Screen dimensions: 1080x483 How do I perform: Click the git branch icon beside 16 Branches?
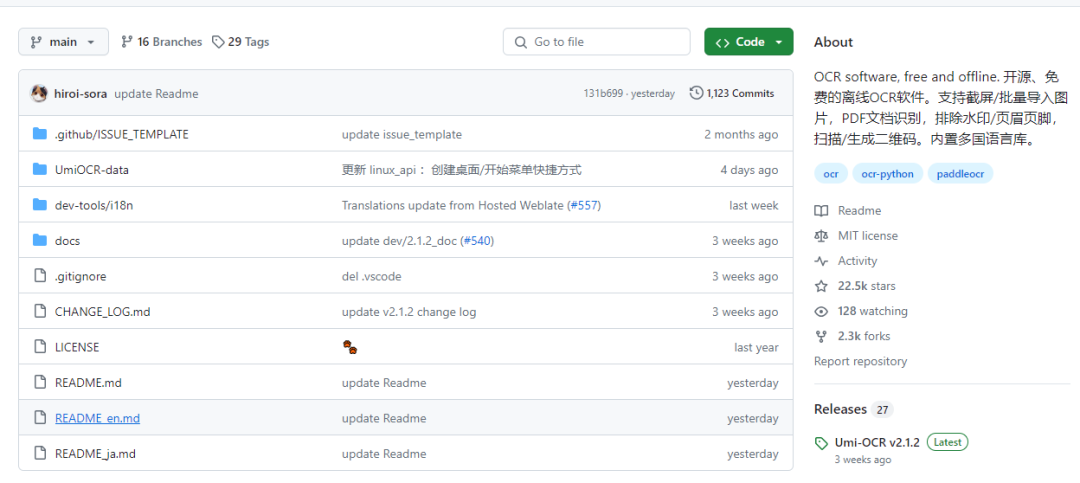(127, 42)
